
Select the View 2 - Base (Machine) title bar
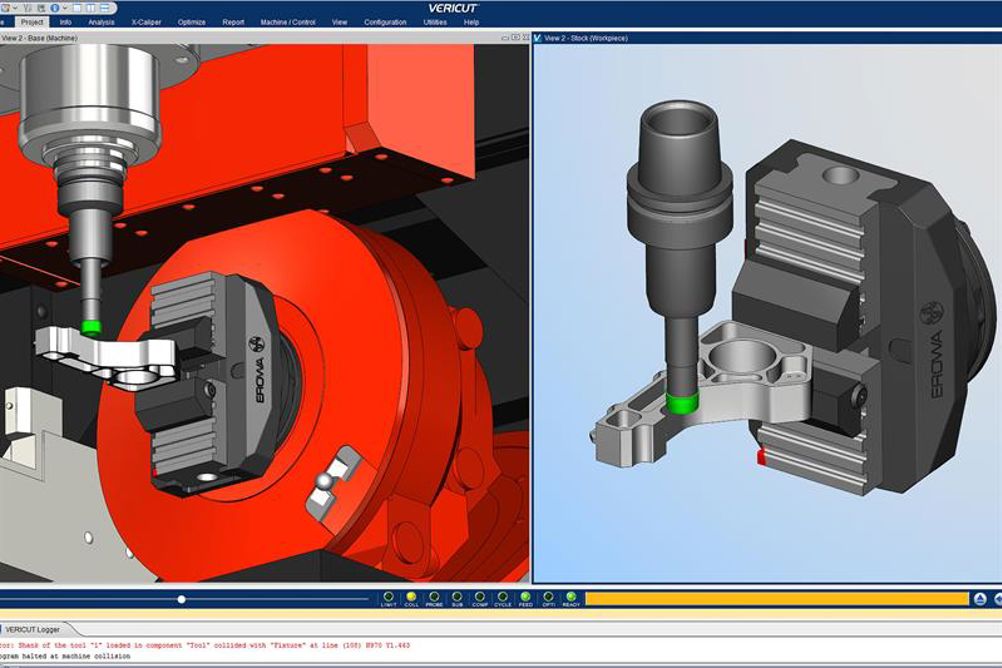[x=265, y=38]
